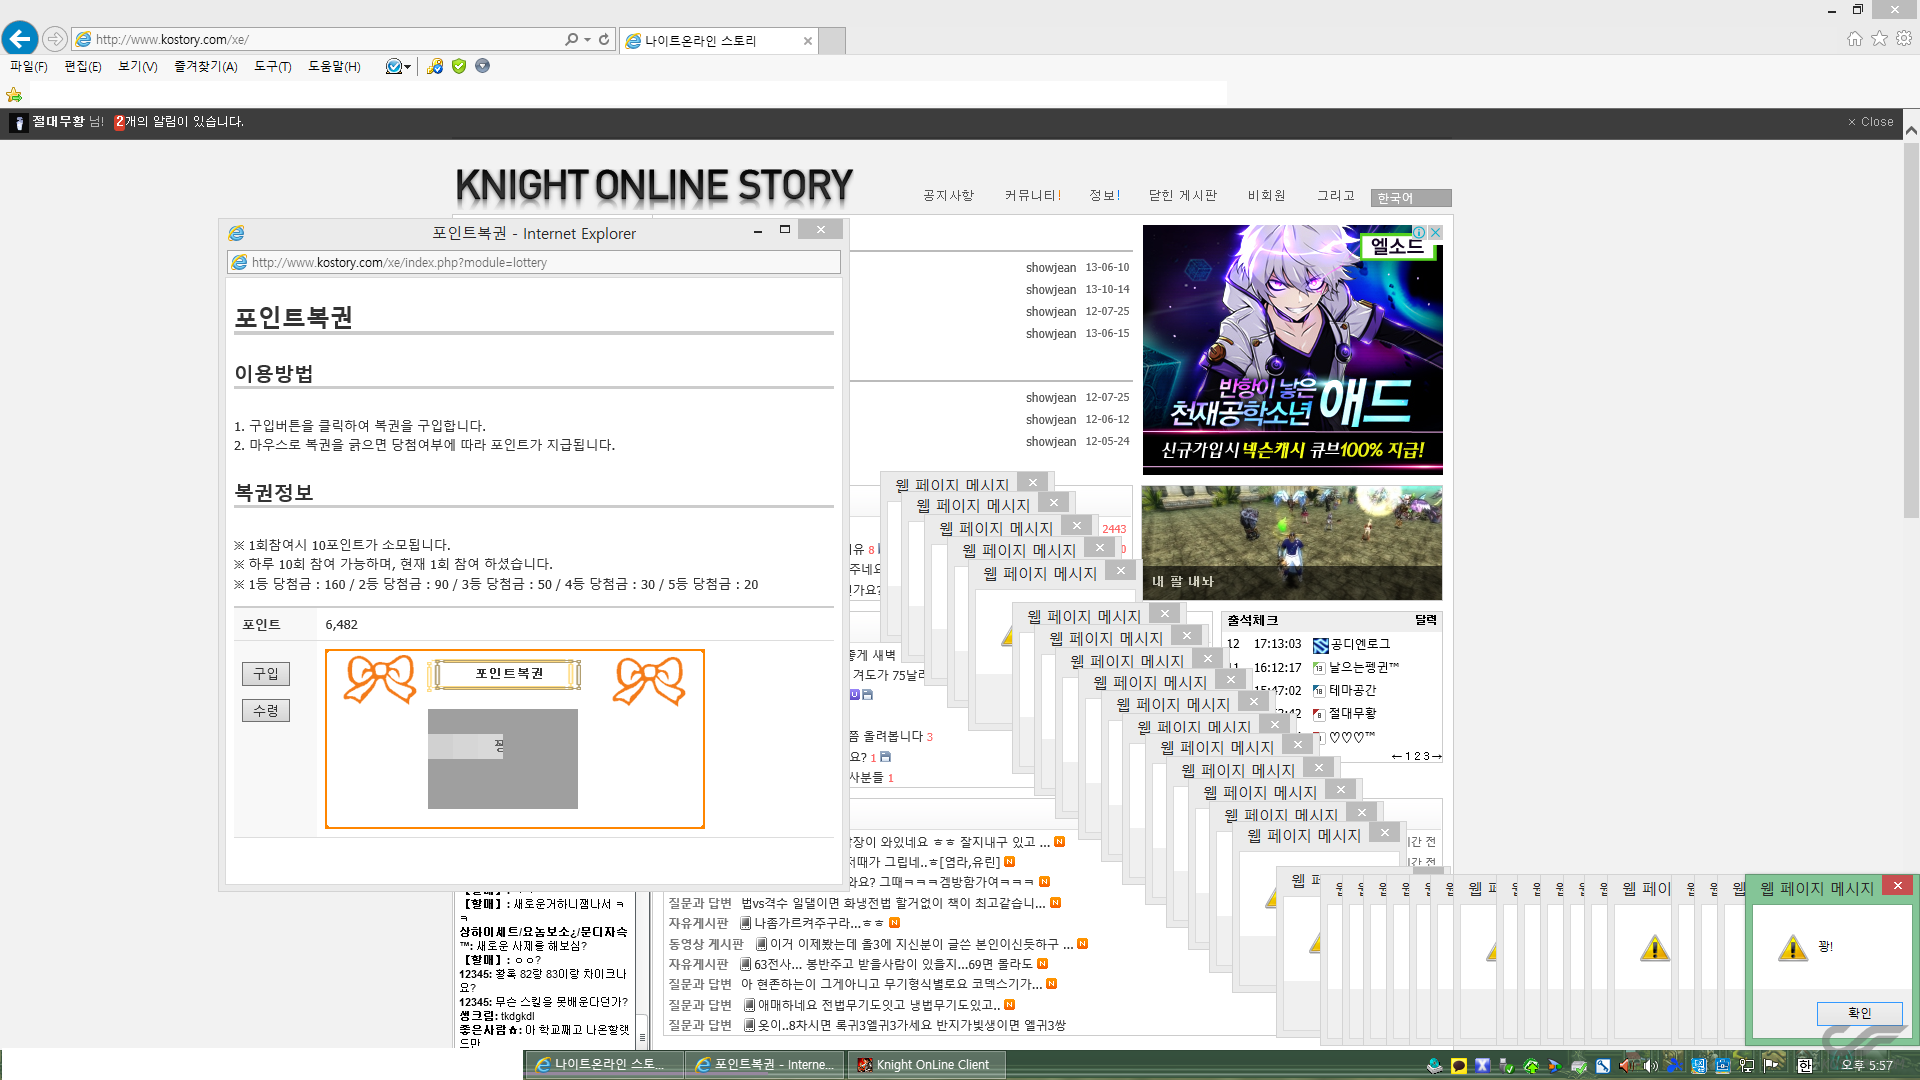The width and height of the screenshot is (1920, 1080).
Task: Click the add to favorites bar star icon
Action: tap(14, 94)
